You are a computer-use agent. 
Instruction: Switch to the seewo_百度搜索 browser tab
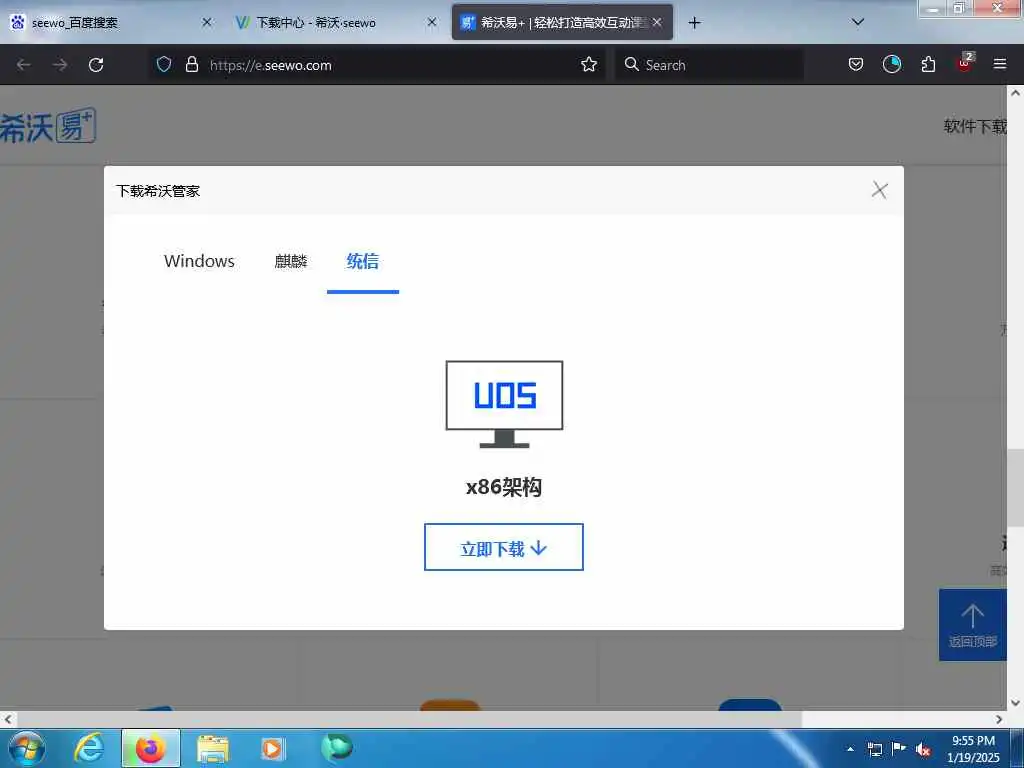pyautogui.click(x=111, y=23)
